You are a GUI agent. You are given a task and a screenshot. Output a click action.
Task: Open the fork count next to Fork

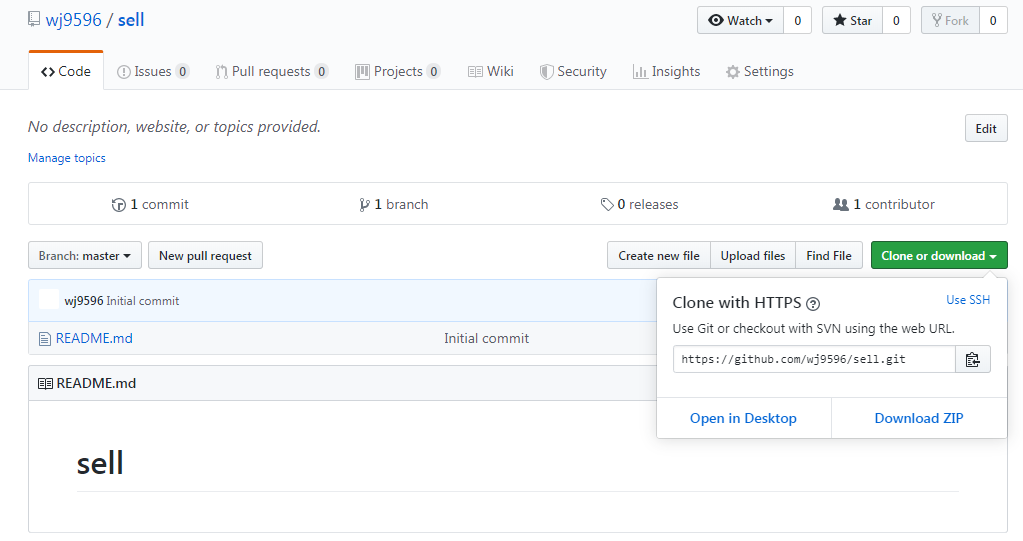[x=993, y=20]
